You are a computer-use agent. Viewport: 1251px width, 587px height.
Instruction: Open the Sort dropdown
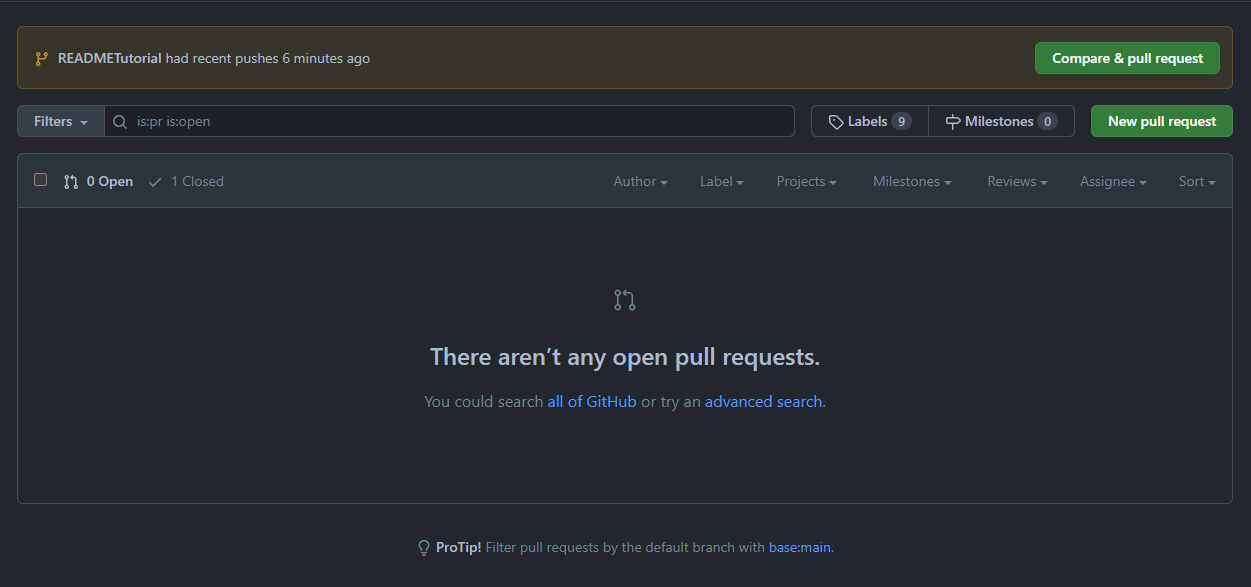coord(1196,181)
